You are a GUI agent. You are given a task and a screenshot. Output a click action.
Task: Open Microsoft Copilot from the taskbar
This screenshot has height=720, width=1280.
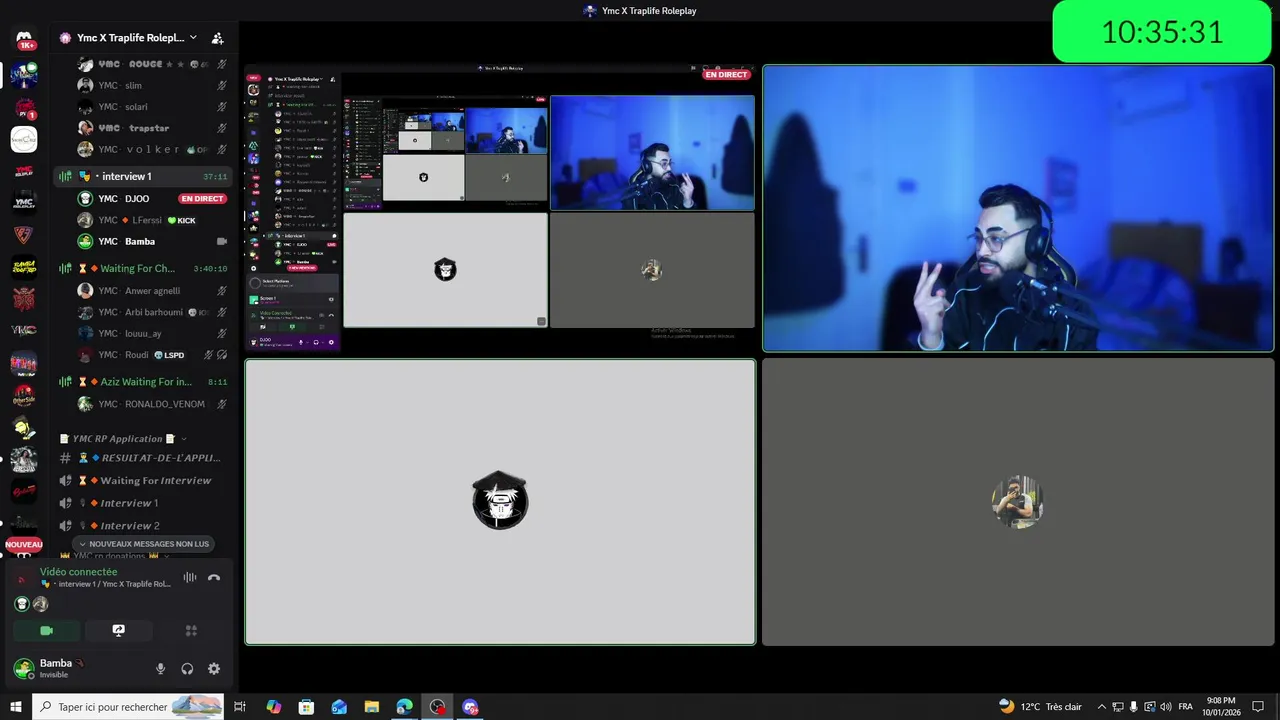273,707
